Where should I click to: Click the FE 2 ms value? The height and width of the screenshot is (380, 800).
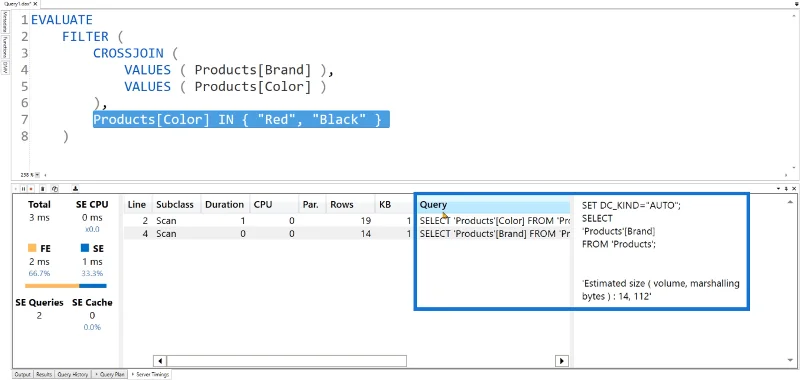tap(39, 262)
